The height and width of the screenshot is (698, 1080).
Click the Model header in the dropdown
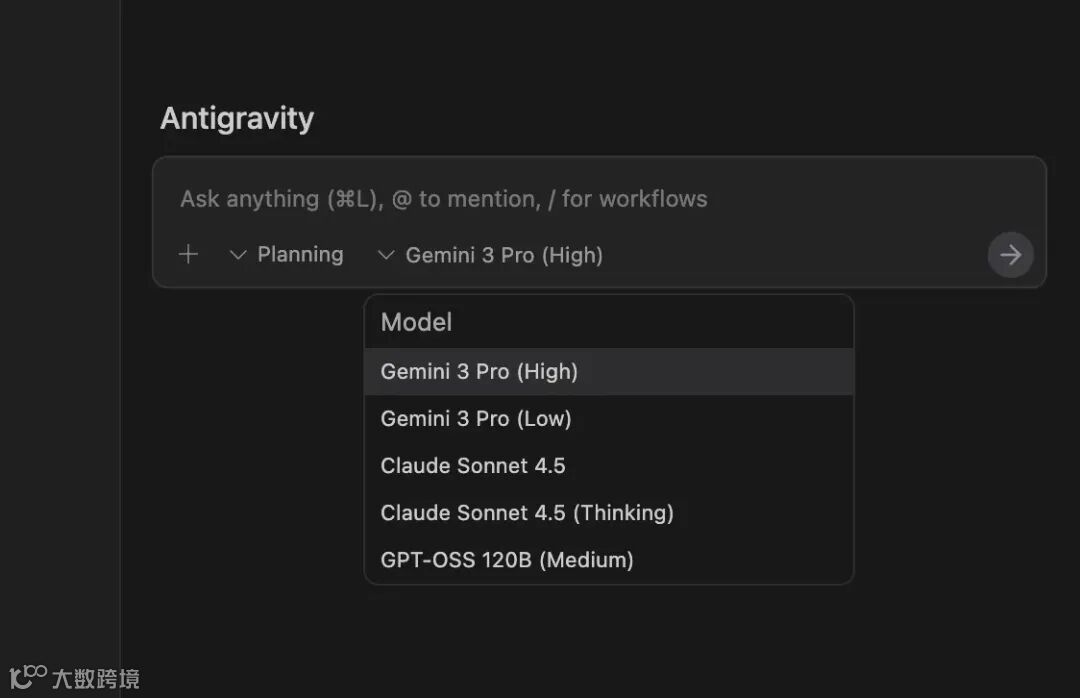tap(416, 322)
